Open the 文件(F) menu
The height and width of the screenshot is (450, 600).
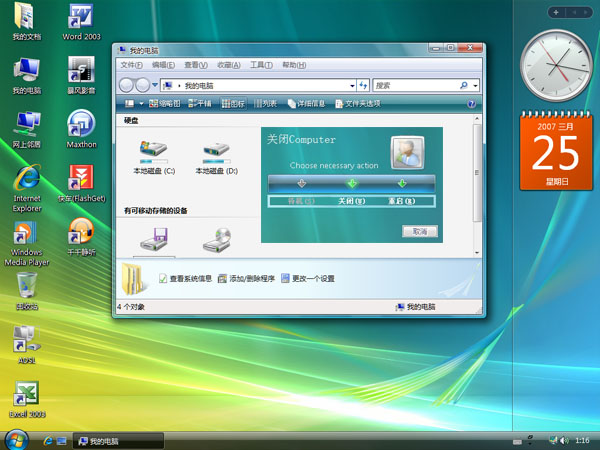pos(131,65)
